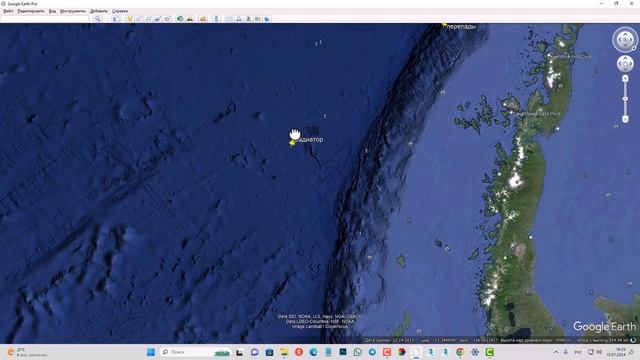Select the Add Path tool

point(149,19)
